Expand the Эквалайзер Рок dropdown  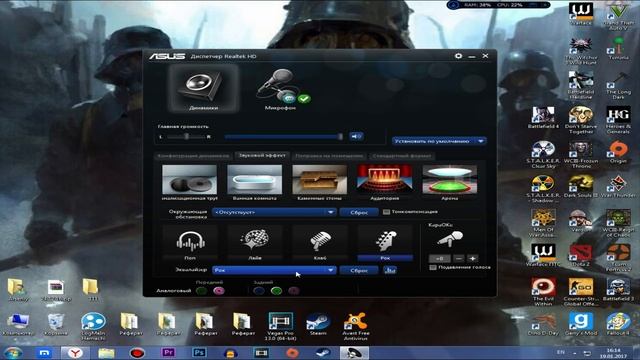274,270
